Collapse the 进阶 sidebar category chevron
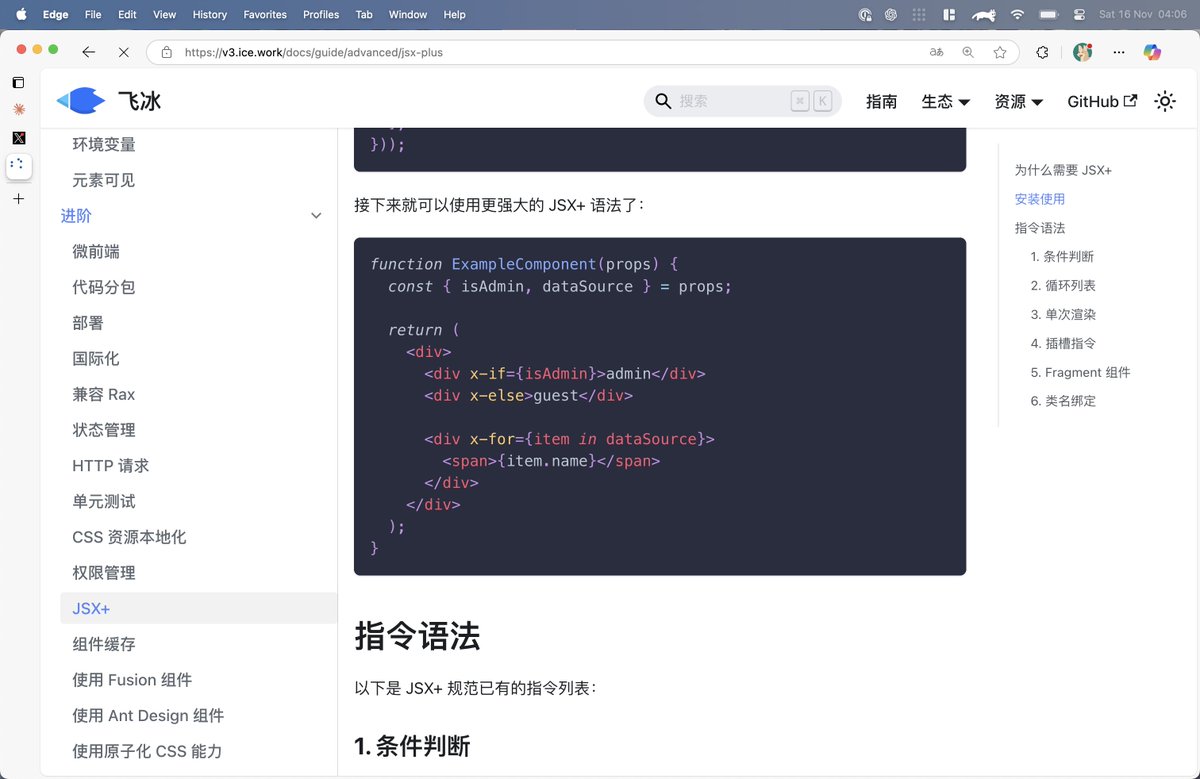 (x=316, y=216)
